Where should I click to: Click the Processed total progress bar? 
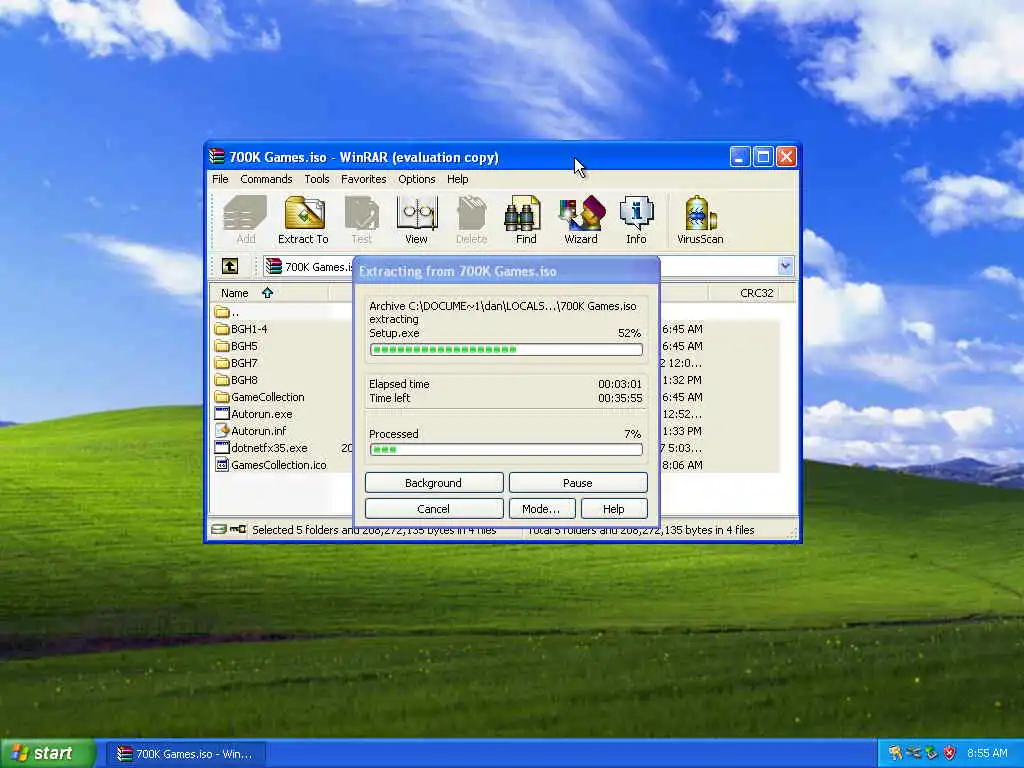(x=506, y=449)
